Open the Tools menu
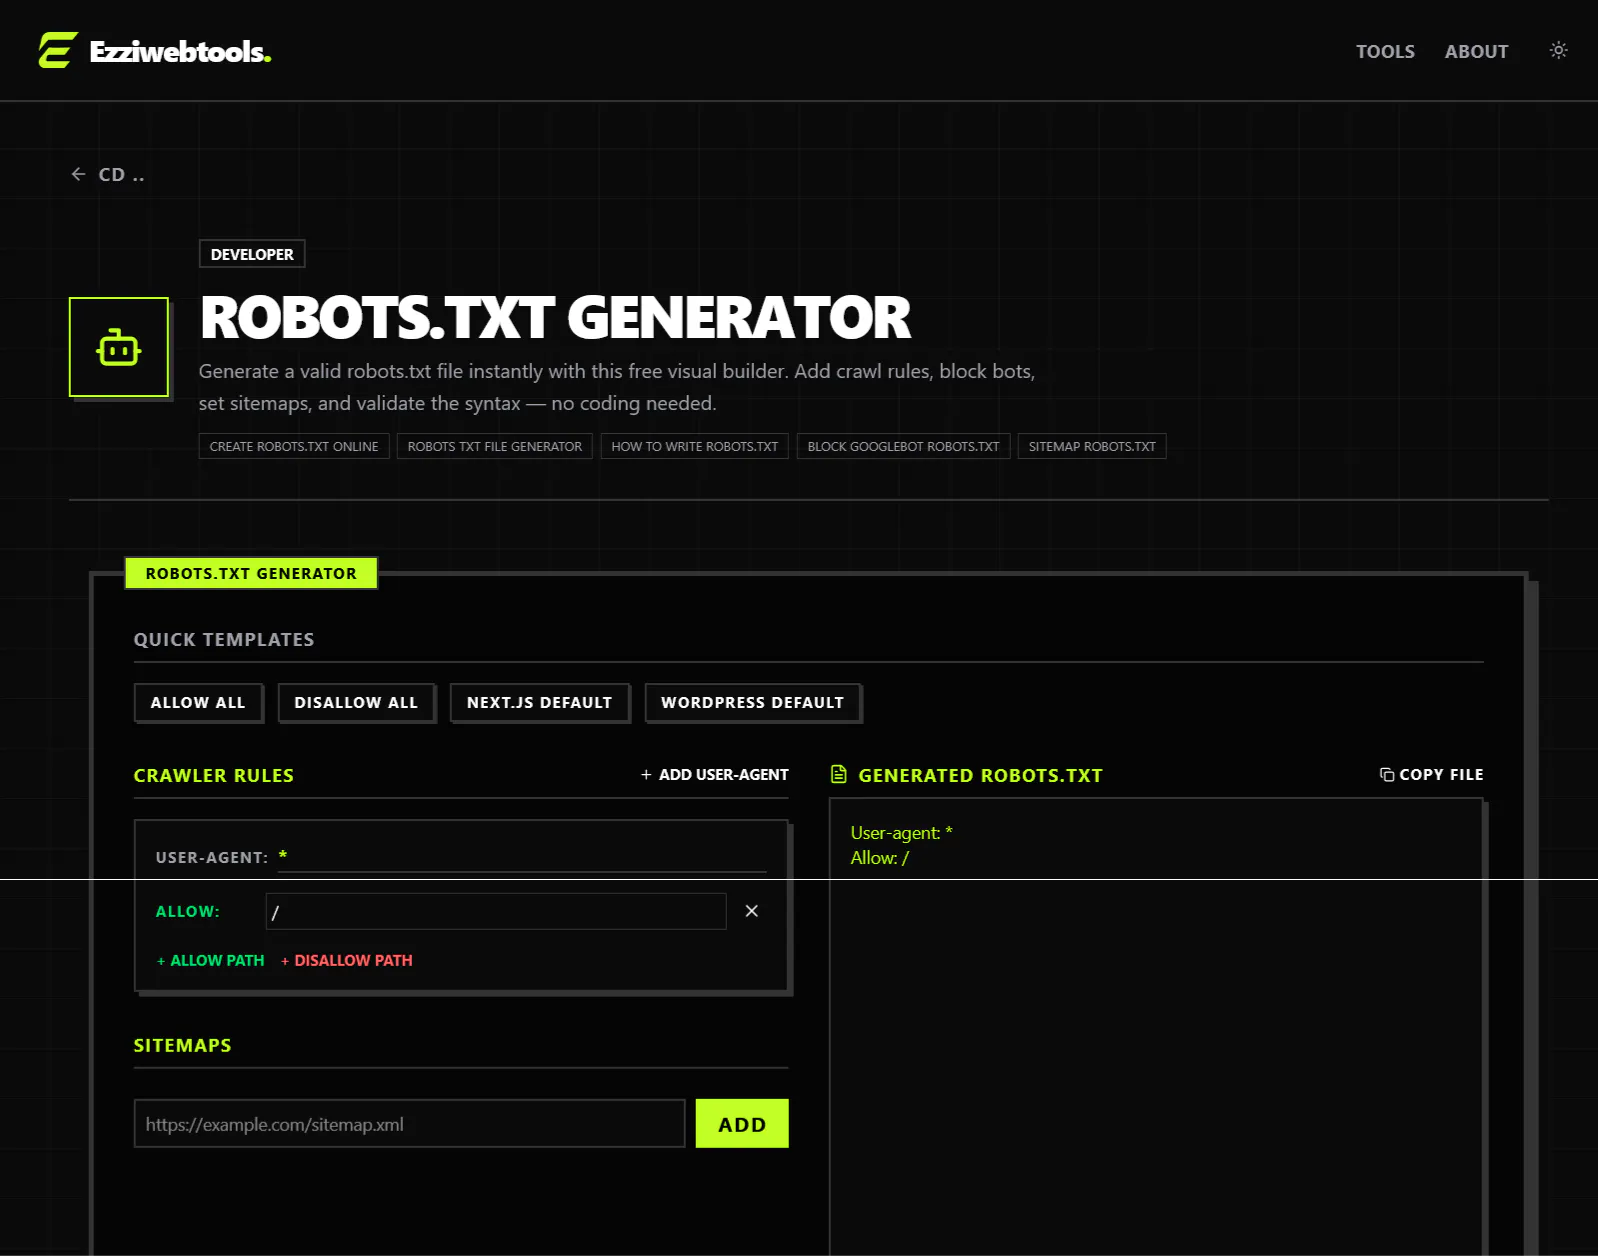Viewport: 1598px width, 1256px height. 1385,51
